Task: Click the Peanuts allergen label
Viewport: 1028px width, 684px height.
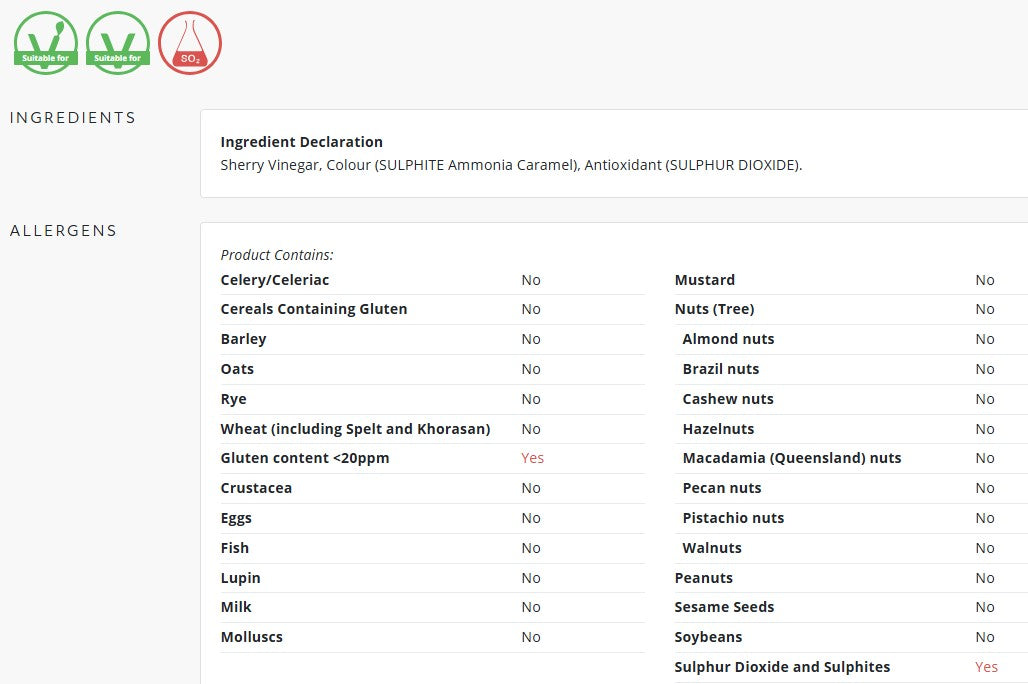Action: click(703, 578)
